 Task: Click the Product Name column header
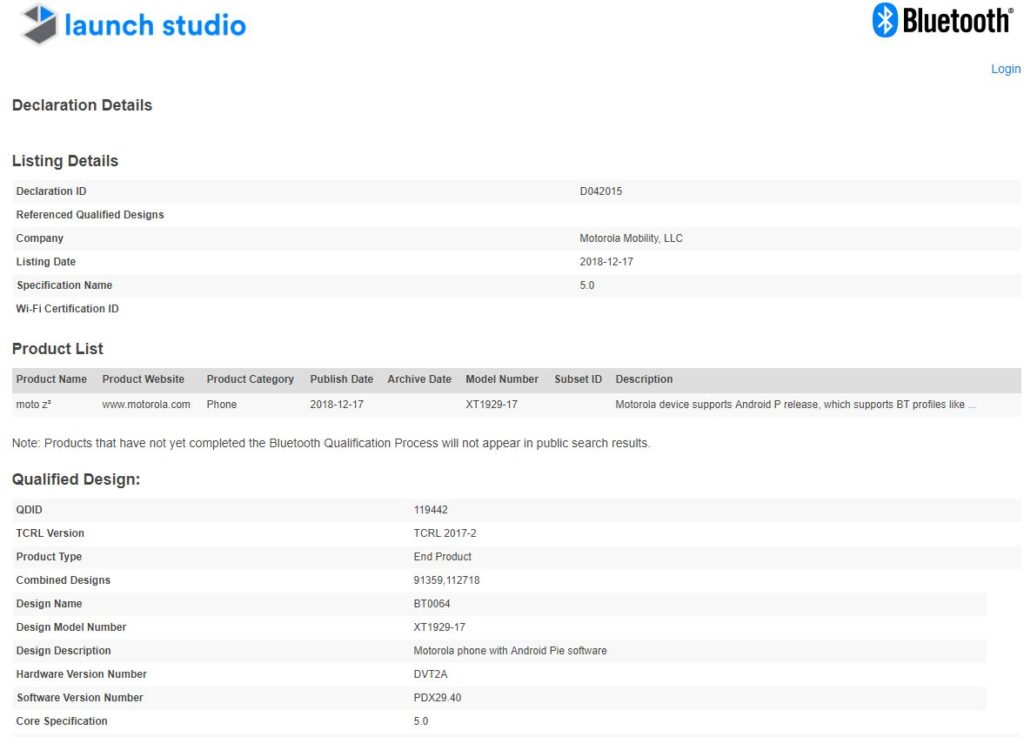pos(52,379)
